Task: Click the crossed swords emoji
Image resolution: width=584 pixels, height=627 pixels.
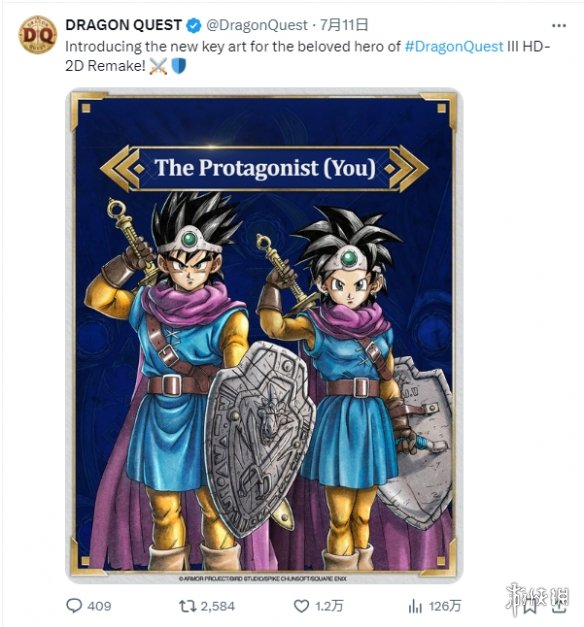Action: point(158,67)
